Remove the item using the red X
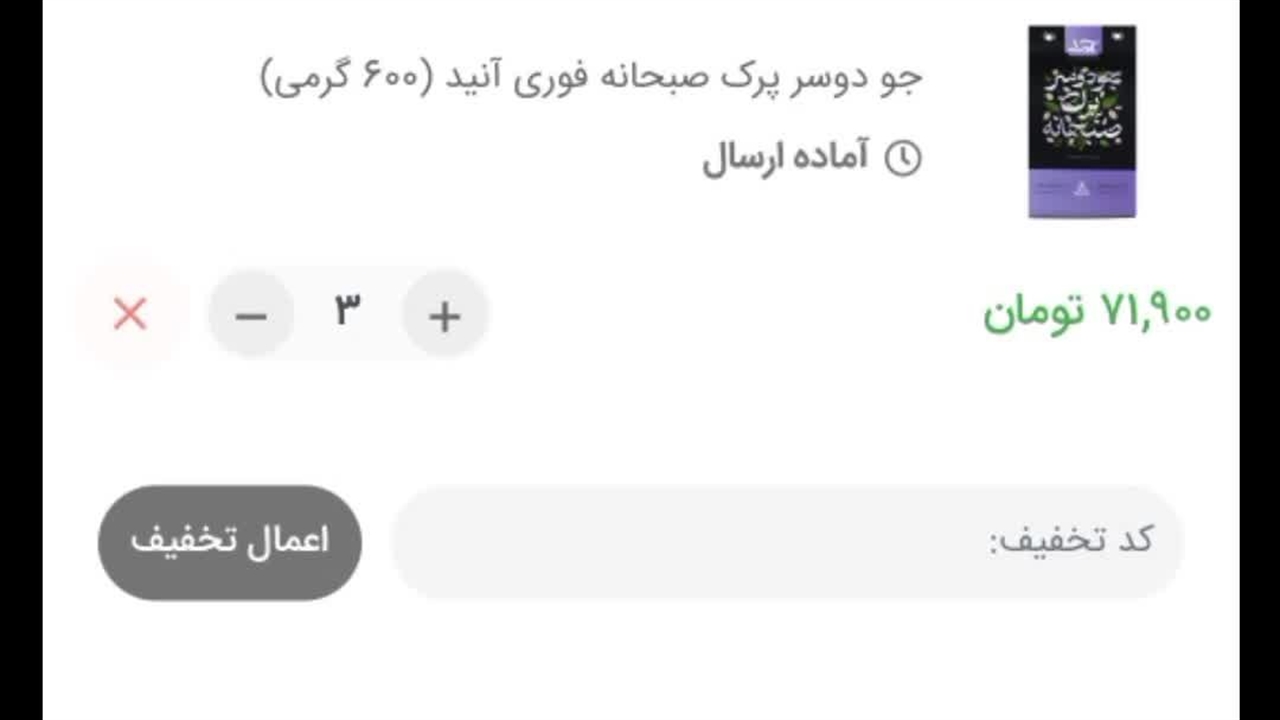The height and width of the screenshot is (720, 1280). point(130,314)
